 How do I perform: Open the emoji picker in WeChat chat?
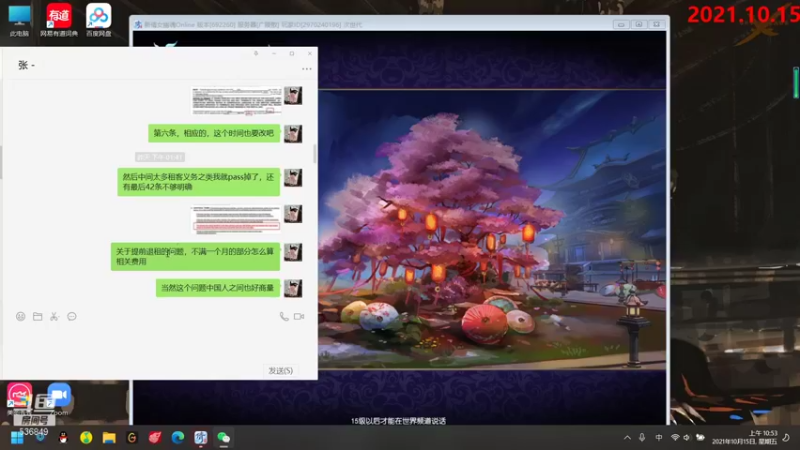(x=20, y=316)
